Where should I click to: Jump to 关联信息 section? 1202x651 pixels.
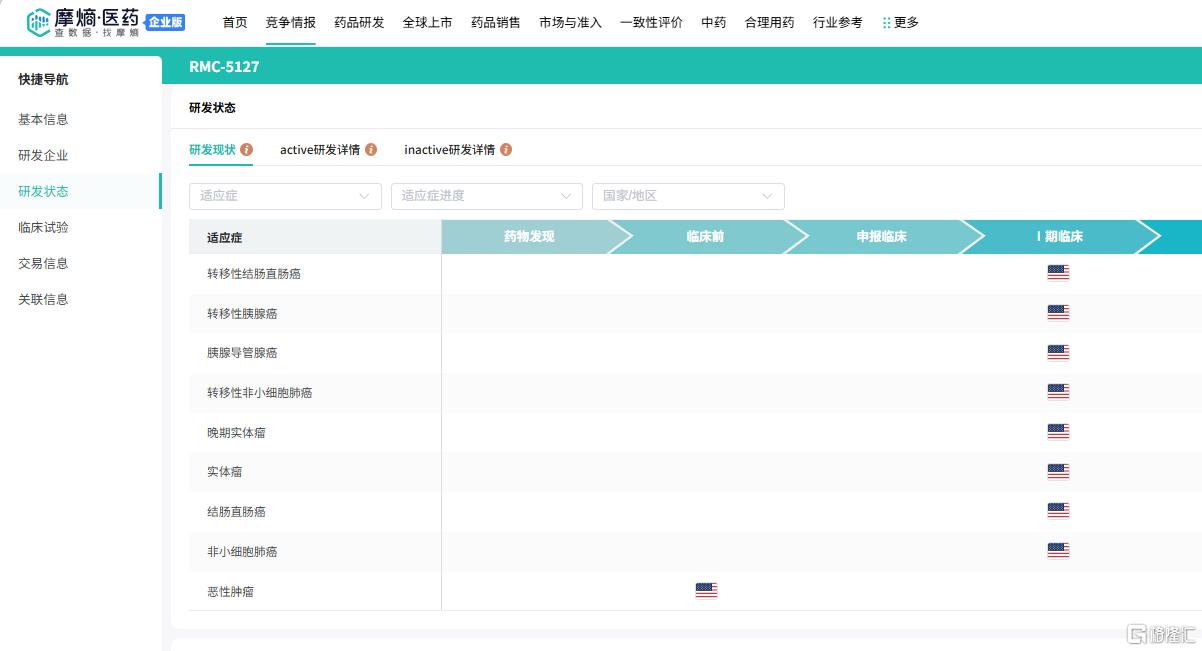tap(43, 300)
